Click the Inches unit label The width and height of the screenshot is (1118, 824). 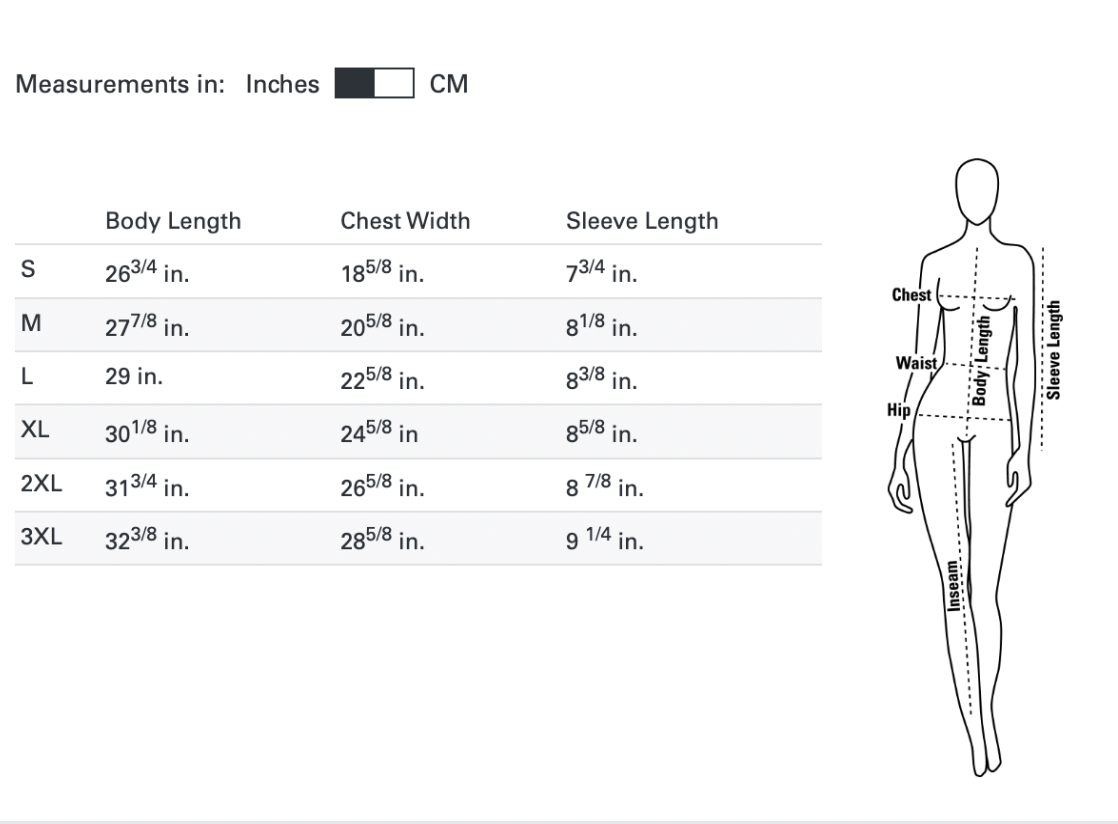pos(282,84)
